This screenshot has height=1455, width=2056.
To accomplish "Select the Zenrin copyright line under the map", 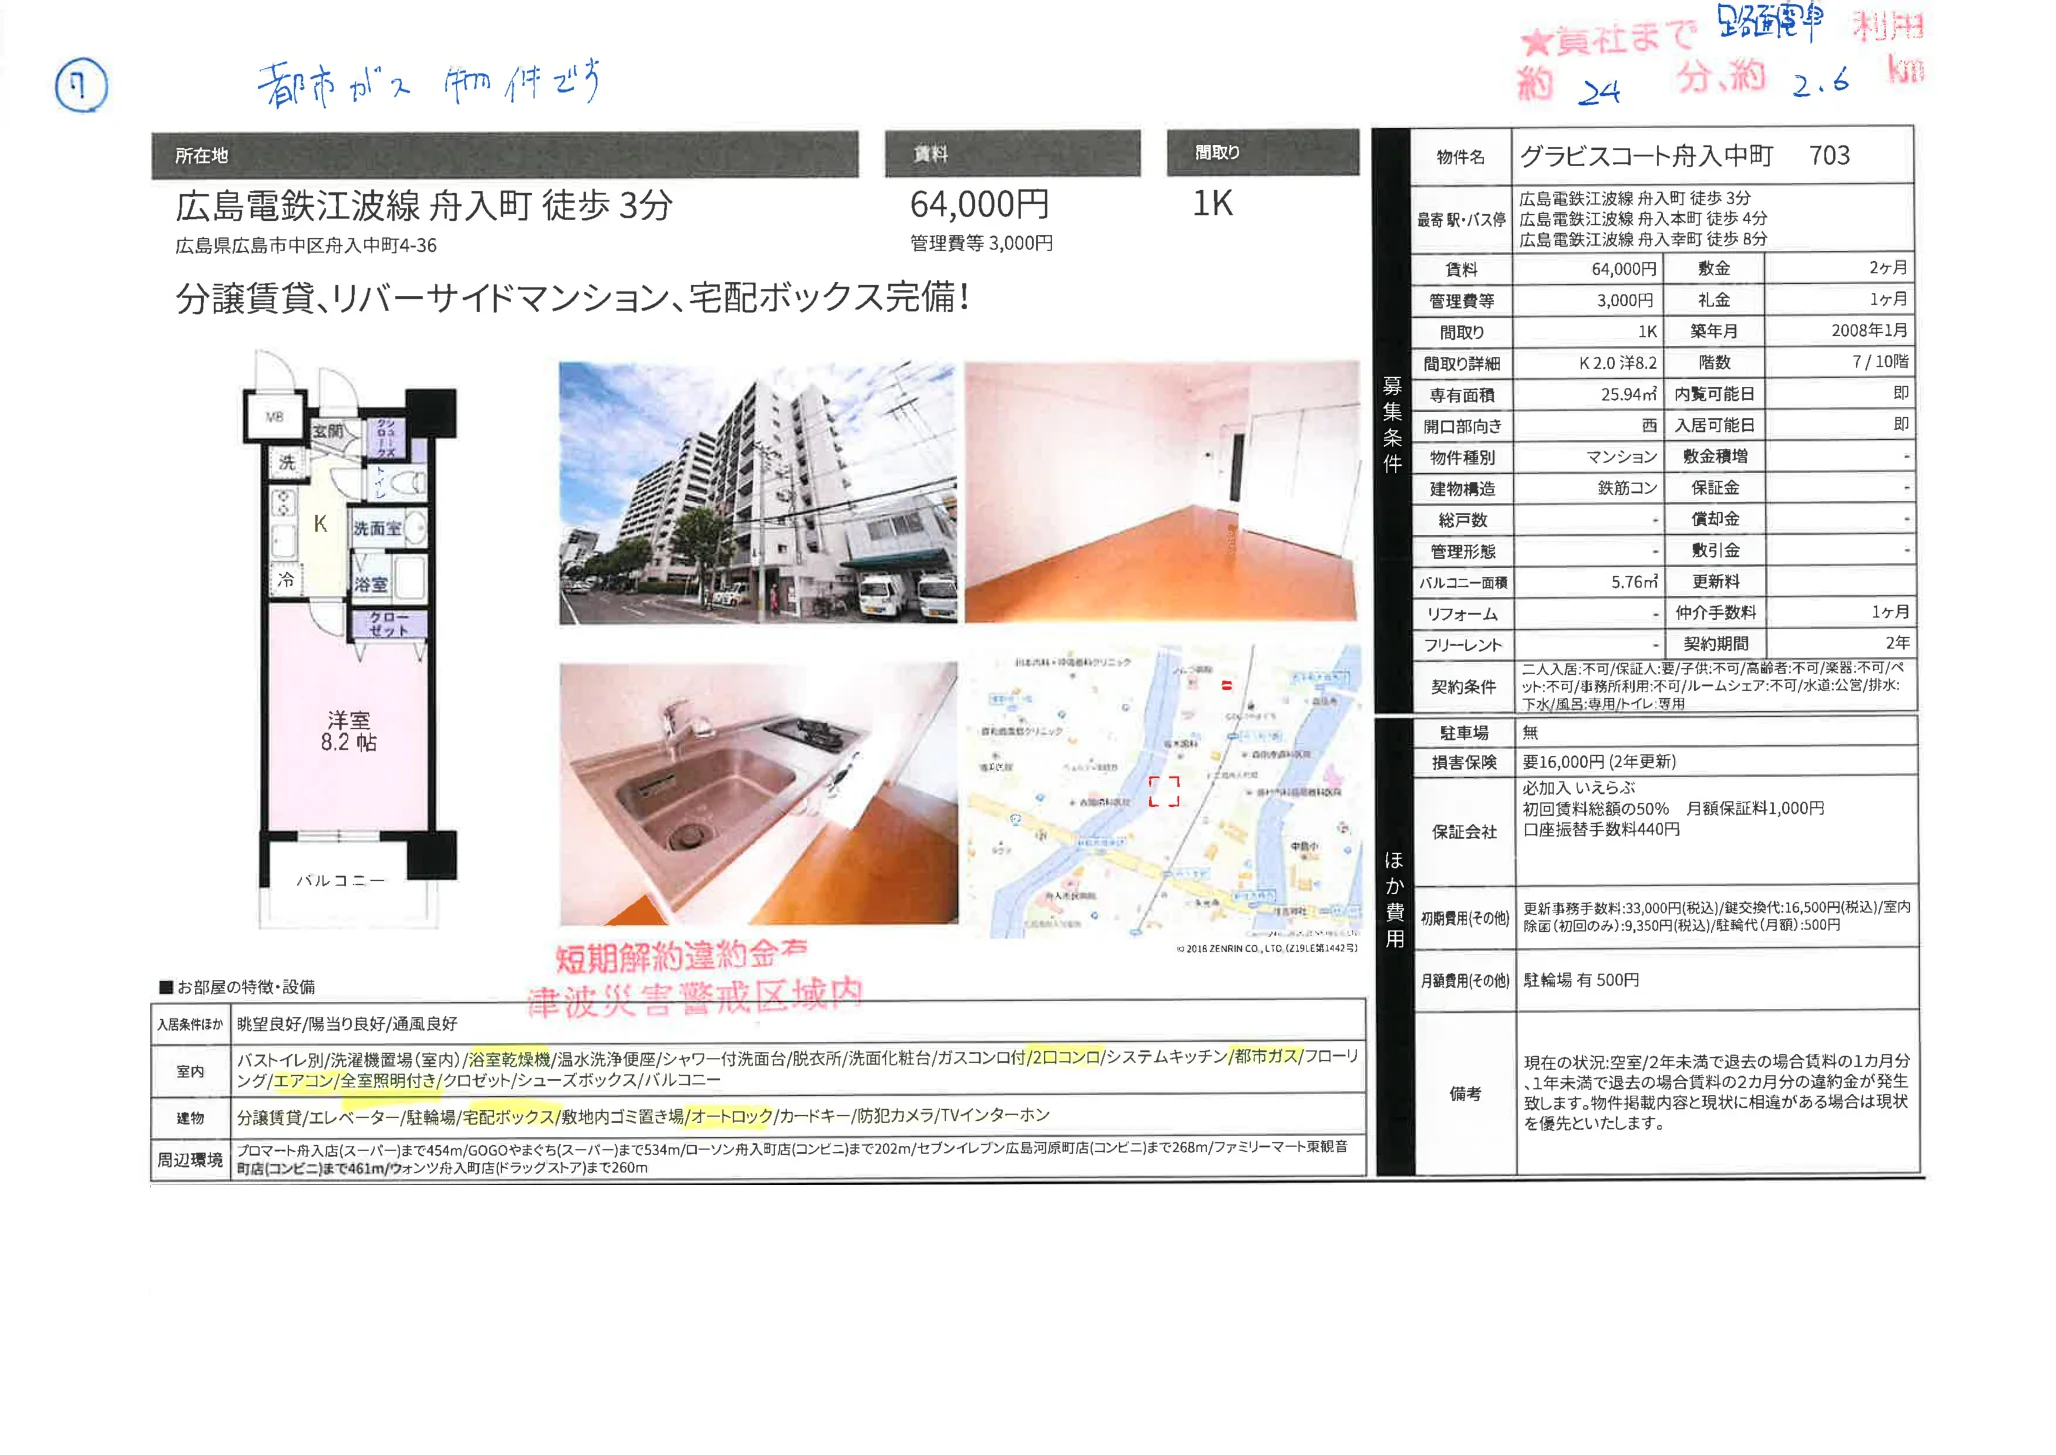I will pyautogui.click(x=1267, y=948).
